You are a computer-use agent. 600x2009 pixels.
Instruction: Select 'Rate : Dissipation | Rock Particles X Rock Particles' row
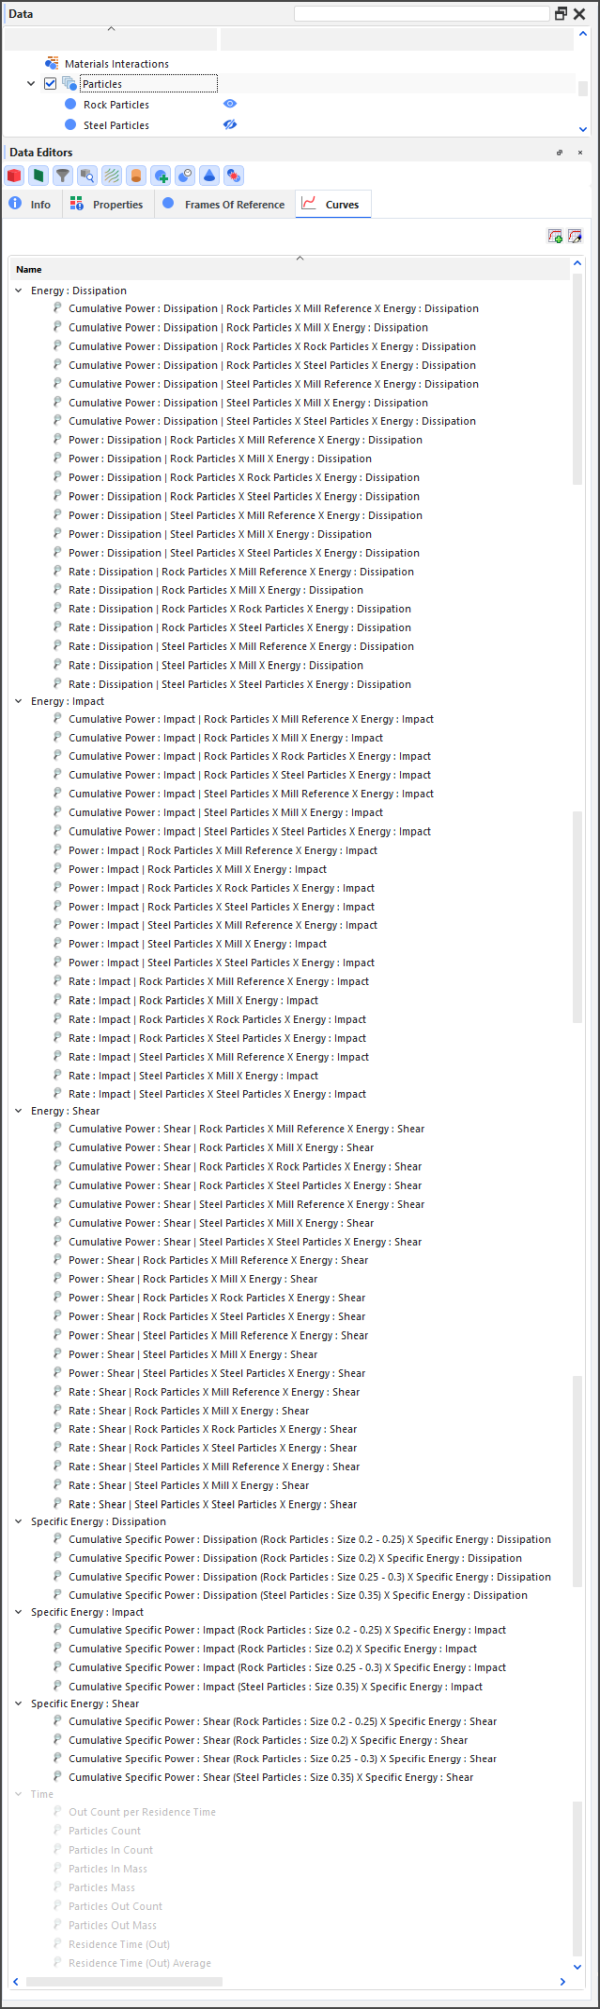pos(240,608)
